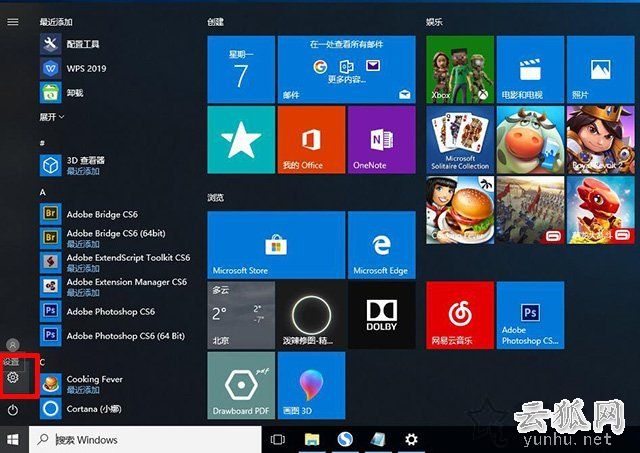Open the 画图 3D tile

[311, 386]
